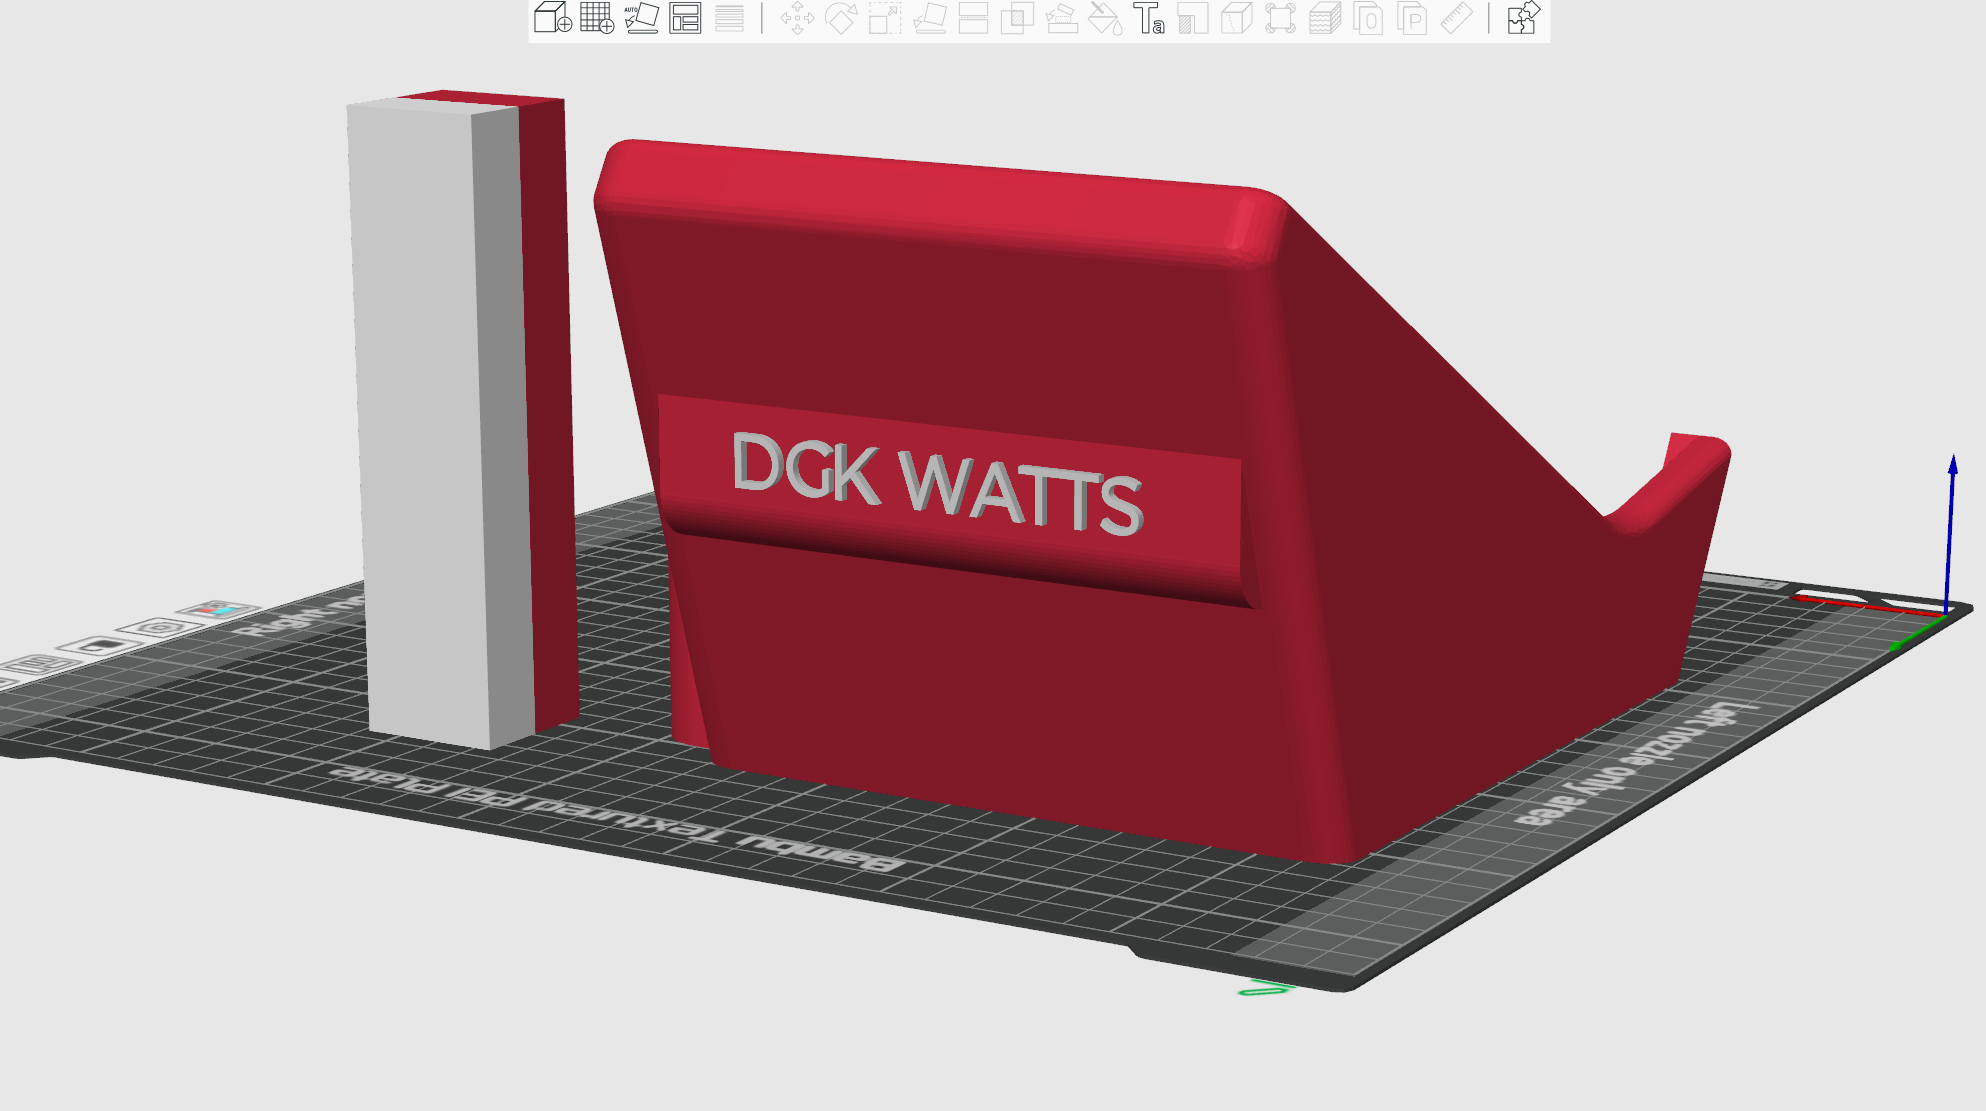Select the Scale tool icon
Image resolution: width=1986 pixels, height=1111 pixels.
(x=885, y=18)
